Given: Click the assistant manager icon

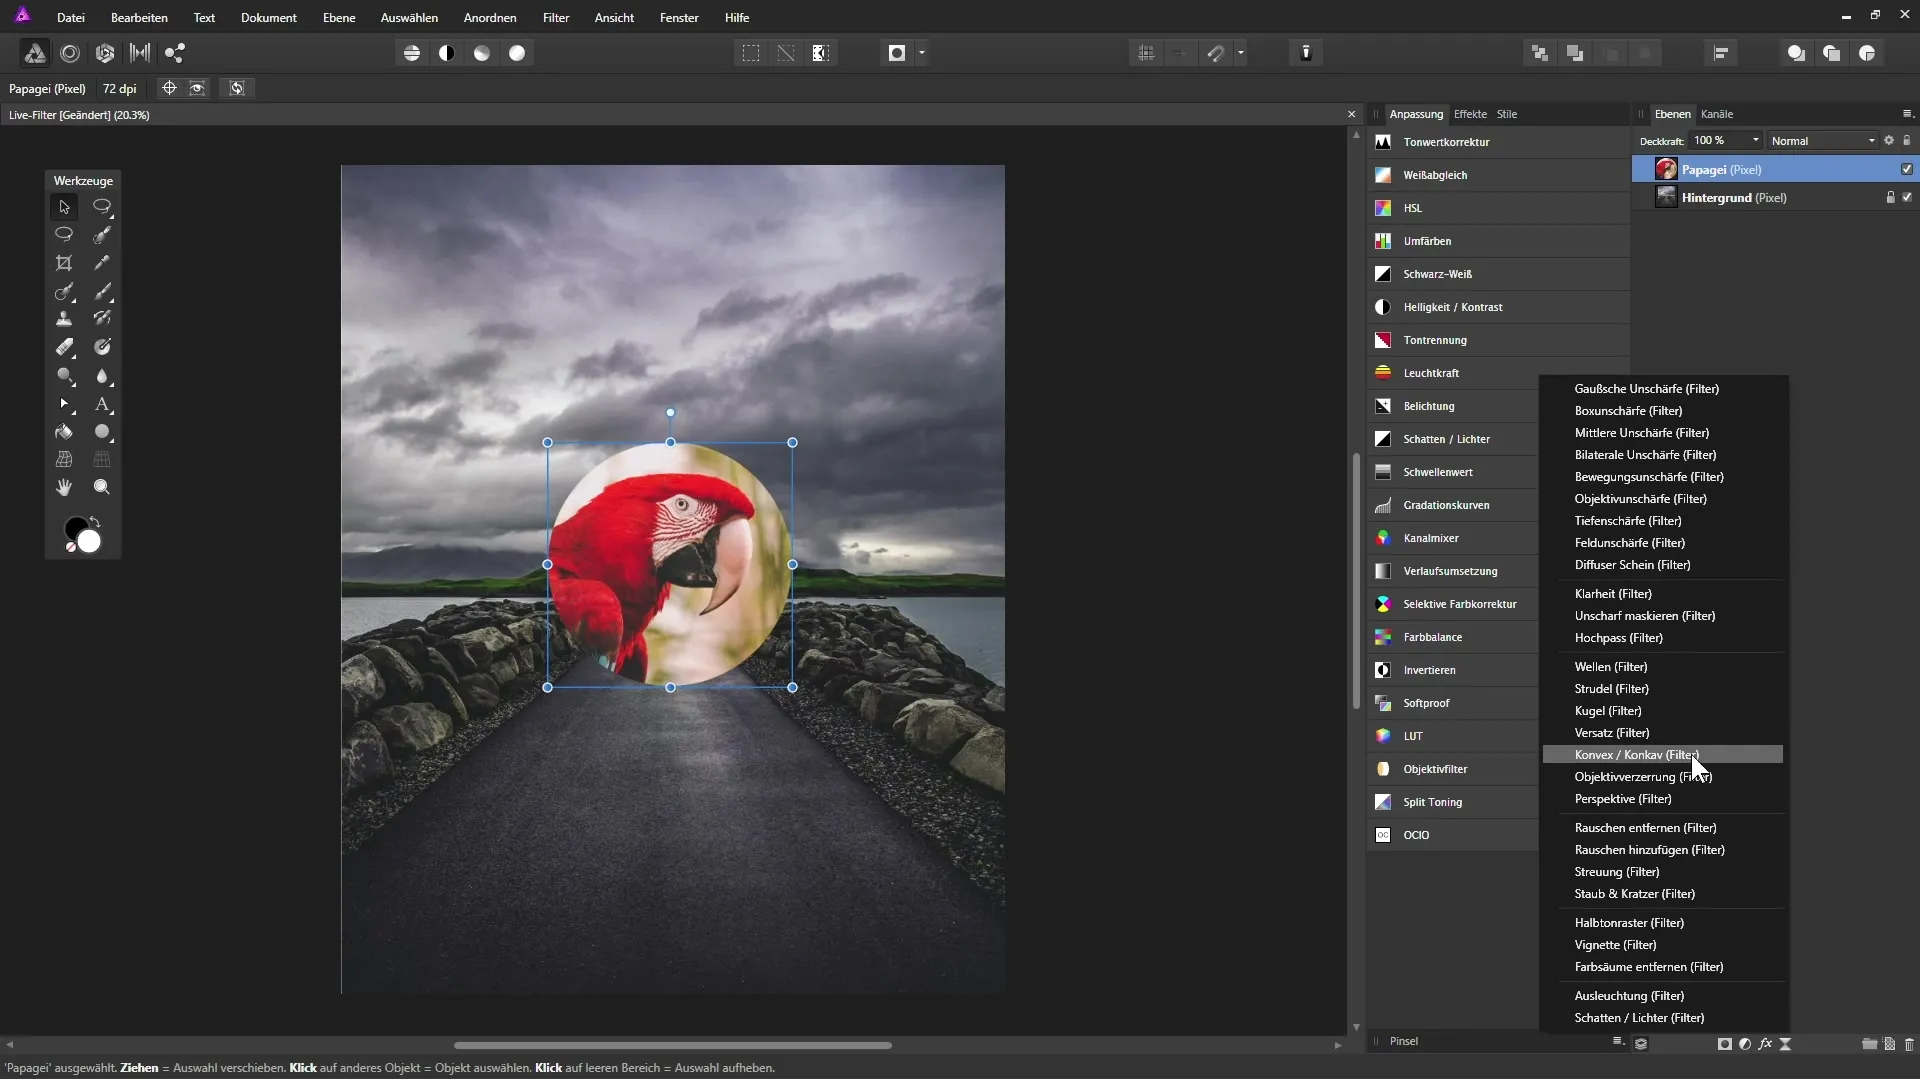Looking at the screenshot, I should click(x=1306, y=53).
